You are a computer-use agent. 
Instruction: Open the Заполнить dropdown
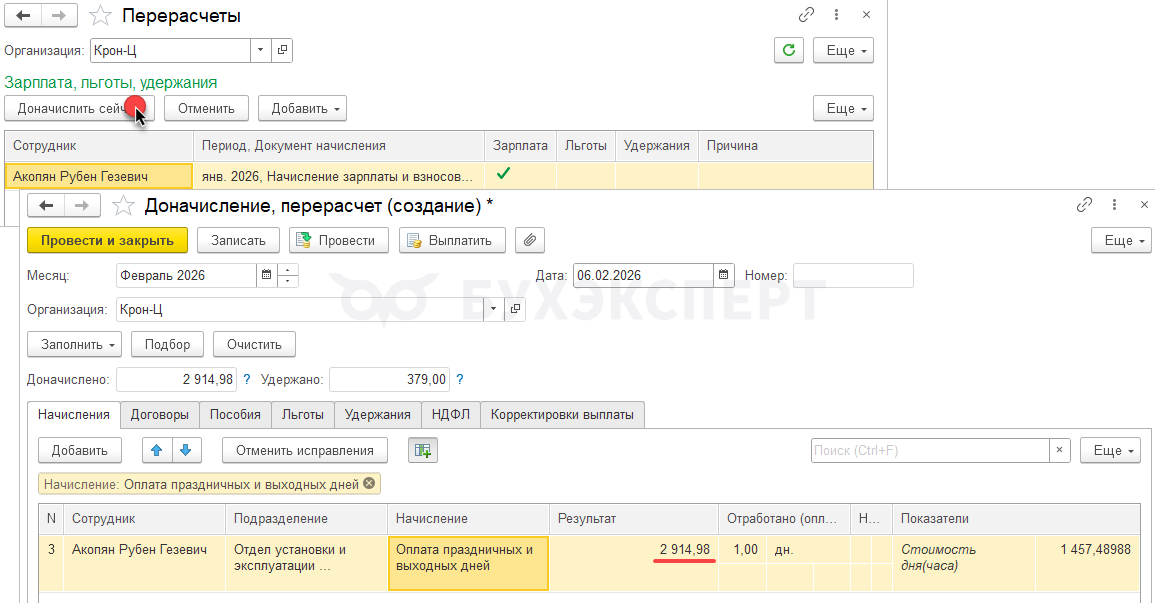[x=74, y=344]
